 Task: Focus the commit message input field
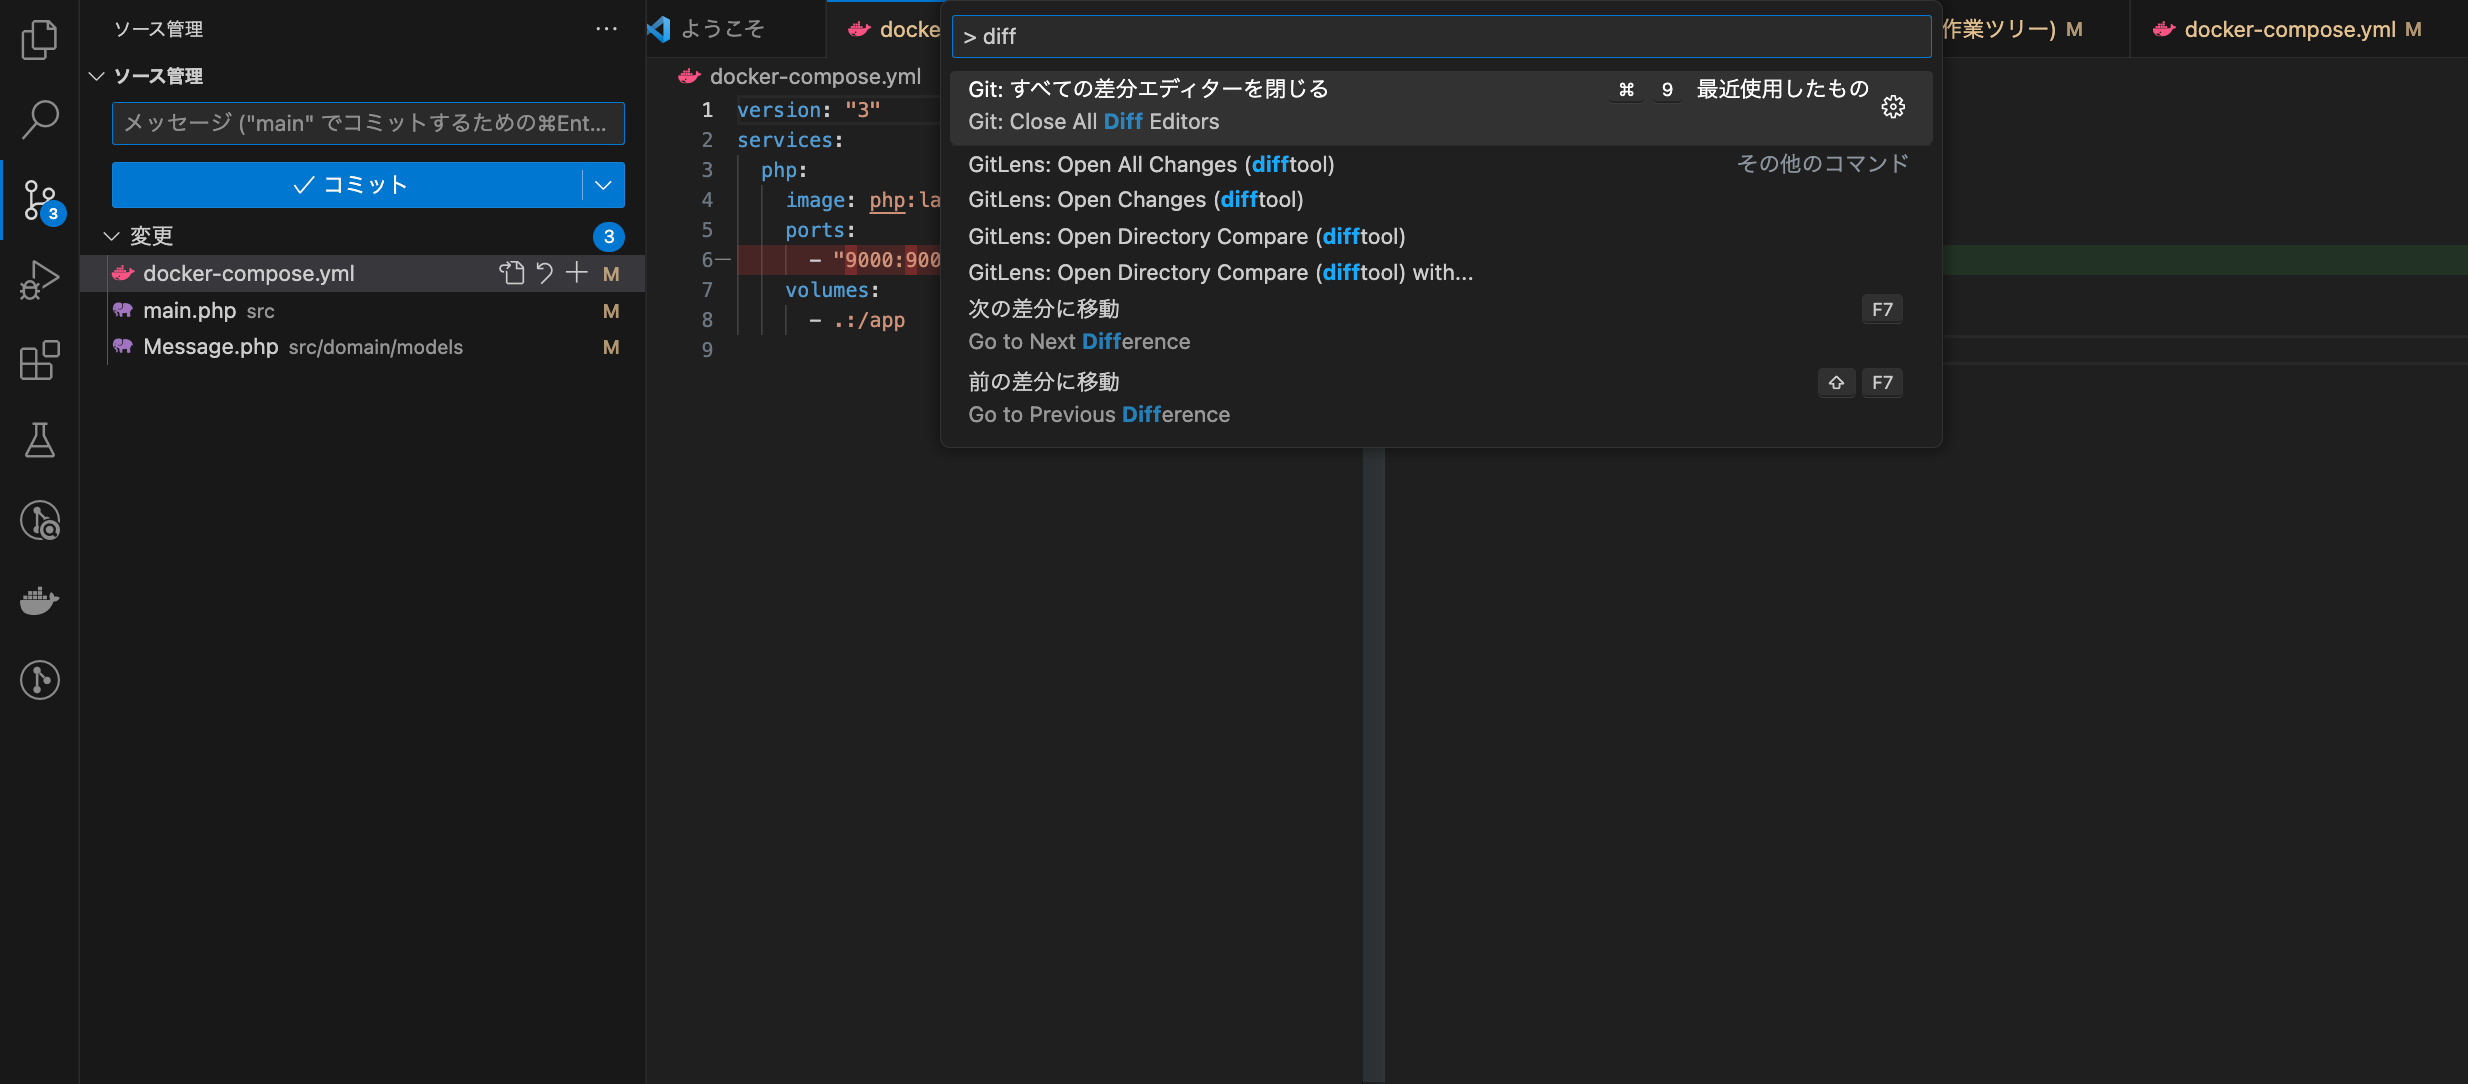tap(367, 123)
